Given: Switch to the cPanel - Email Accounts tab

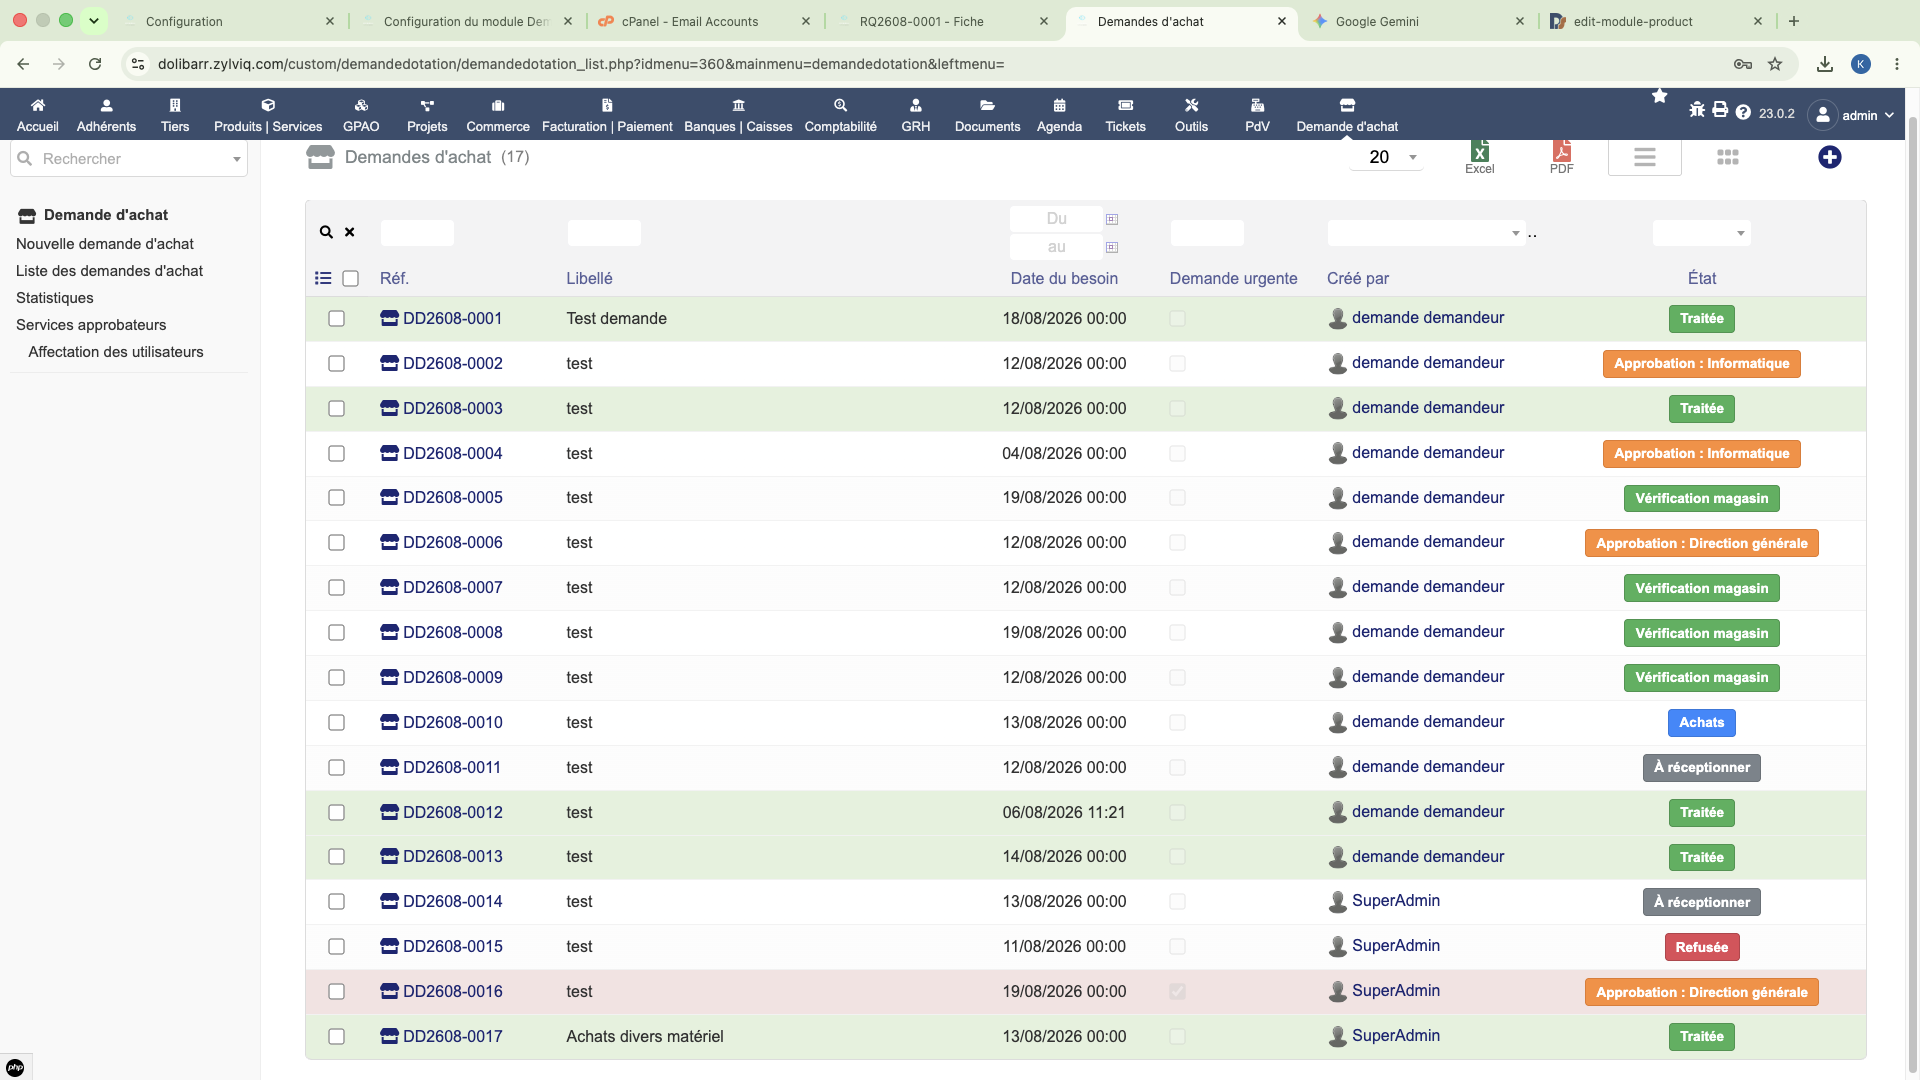Looking at the screenshot, I should [x=690, y=21].
